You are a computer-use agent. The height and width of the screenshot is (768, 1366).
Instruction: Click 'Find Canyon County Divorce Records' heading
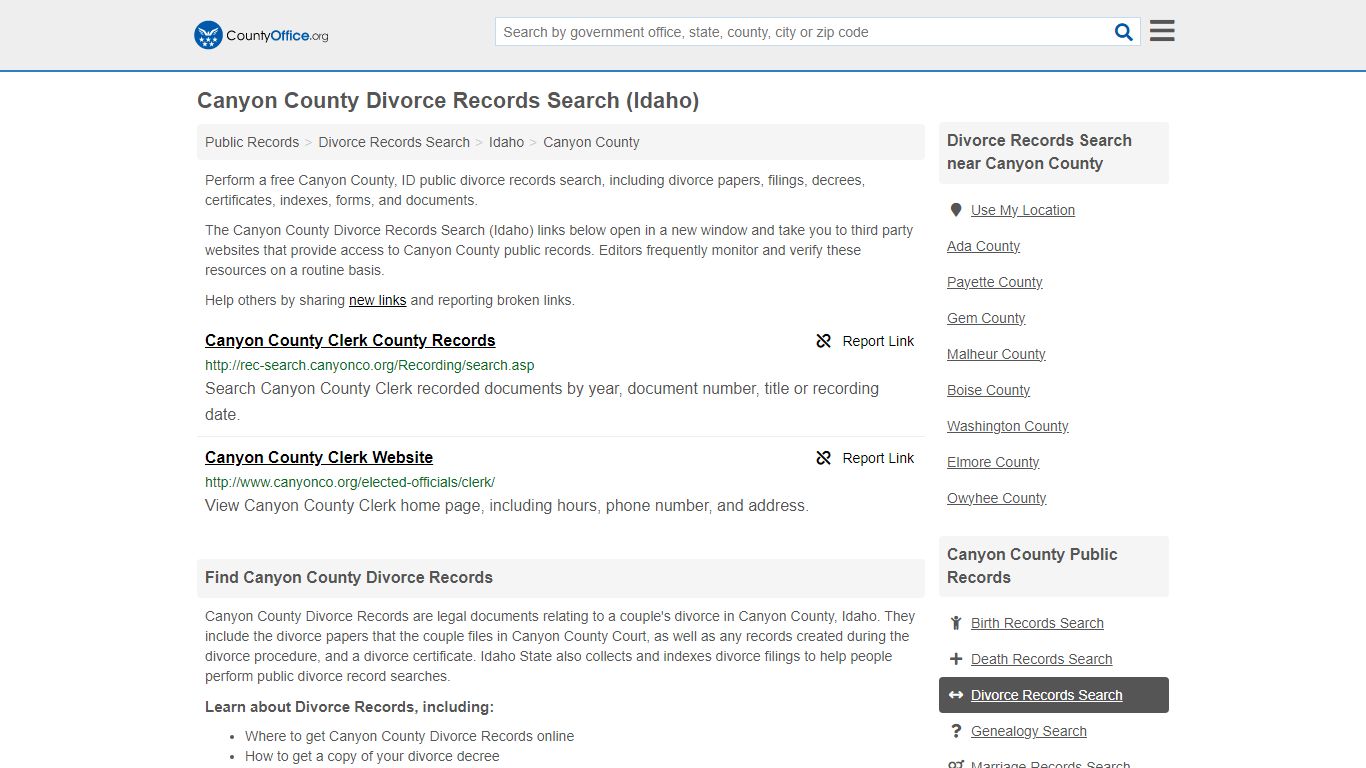[x=349, y=577]
